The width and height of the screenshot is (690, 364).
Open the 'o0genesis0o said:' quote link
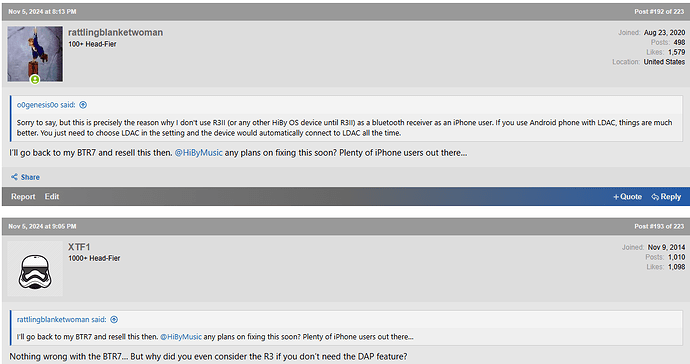click(46, 105)
